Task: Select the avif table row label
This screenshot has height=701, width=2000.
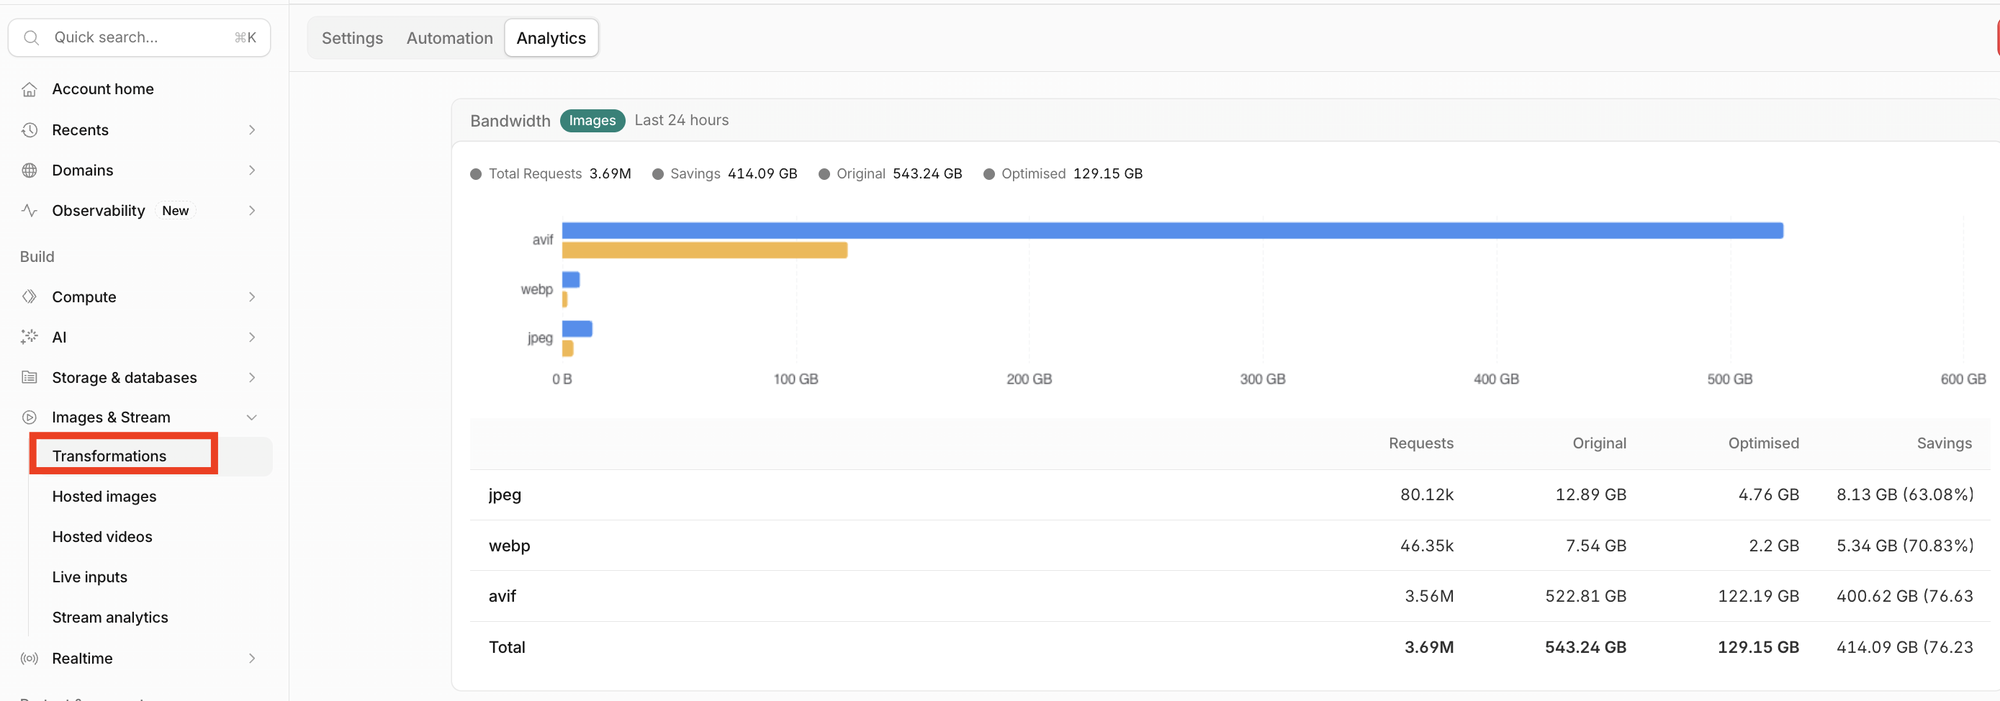Action: click(x=502, y=596)
